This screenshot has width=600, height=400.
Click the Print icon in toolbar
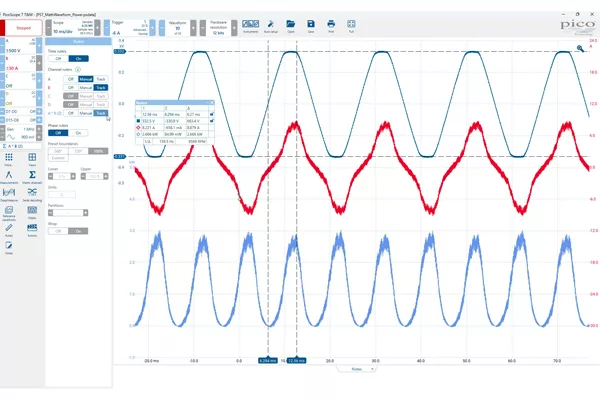331,26
